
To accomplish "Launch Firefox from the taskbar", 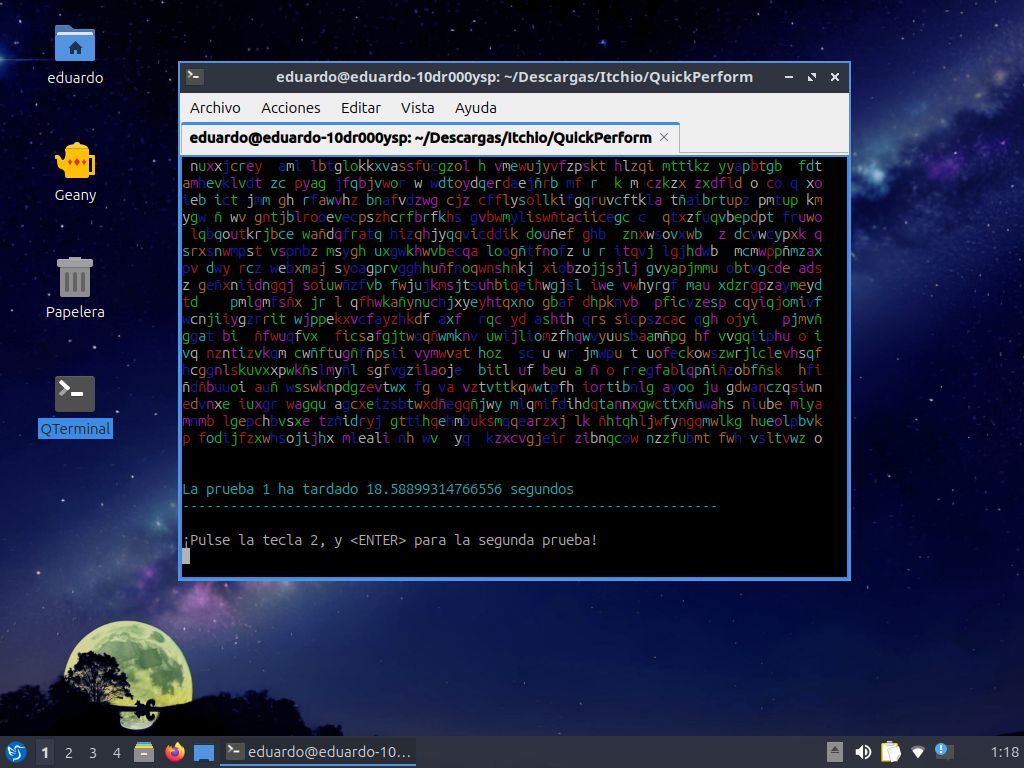I will coord(174,752).
